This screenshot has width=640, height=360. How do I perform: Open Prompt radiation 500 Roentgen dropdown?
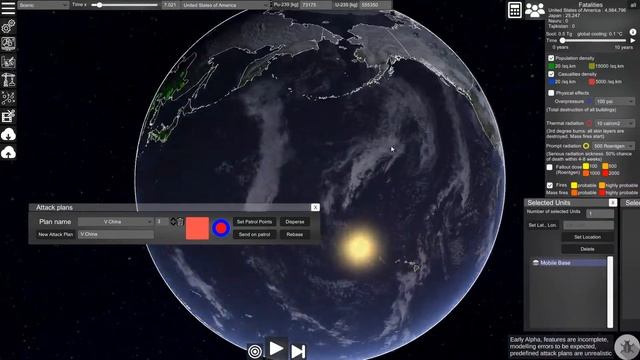pos(613,146)
